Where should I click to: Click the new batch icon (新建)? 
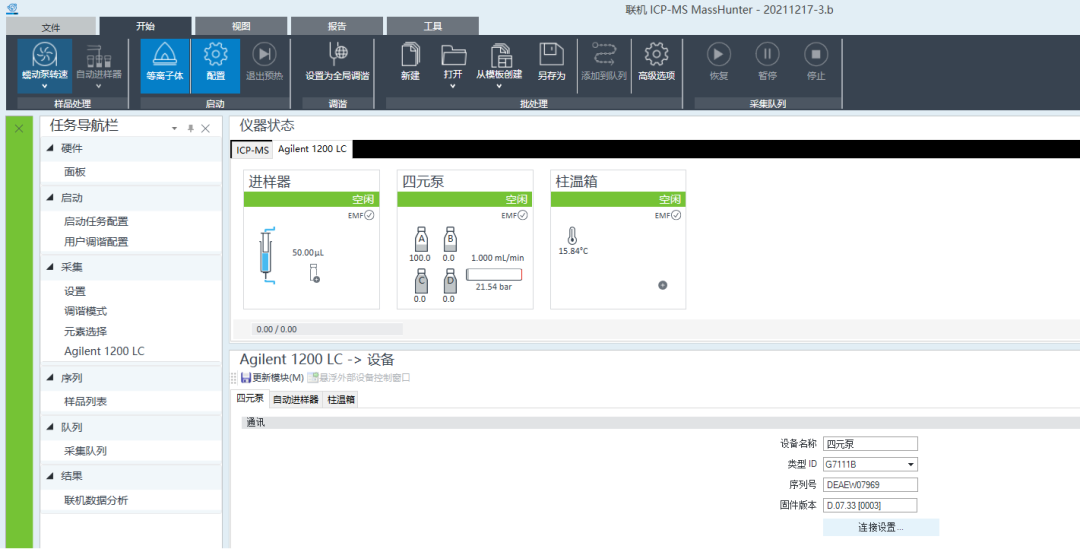(411, 54)
